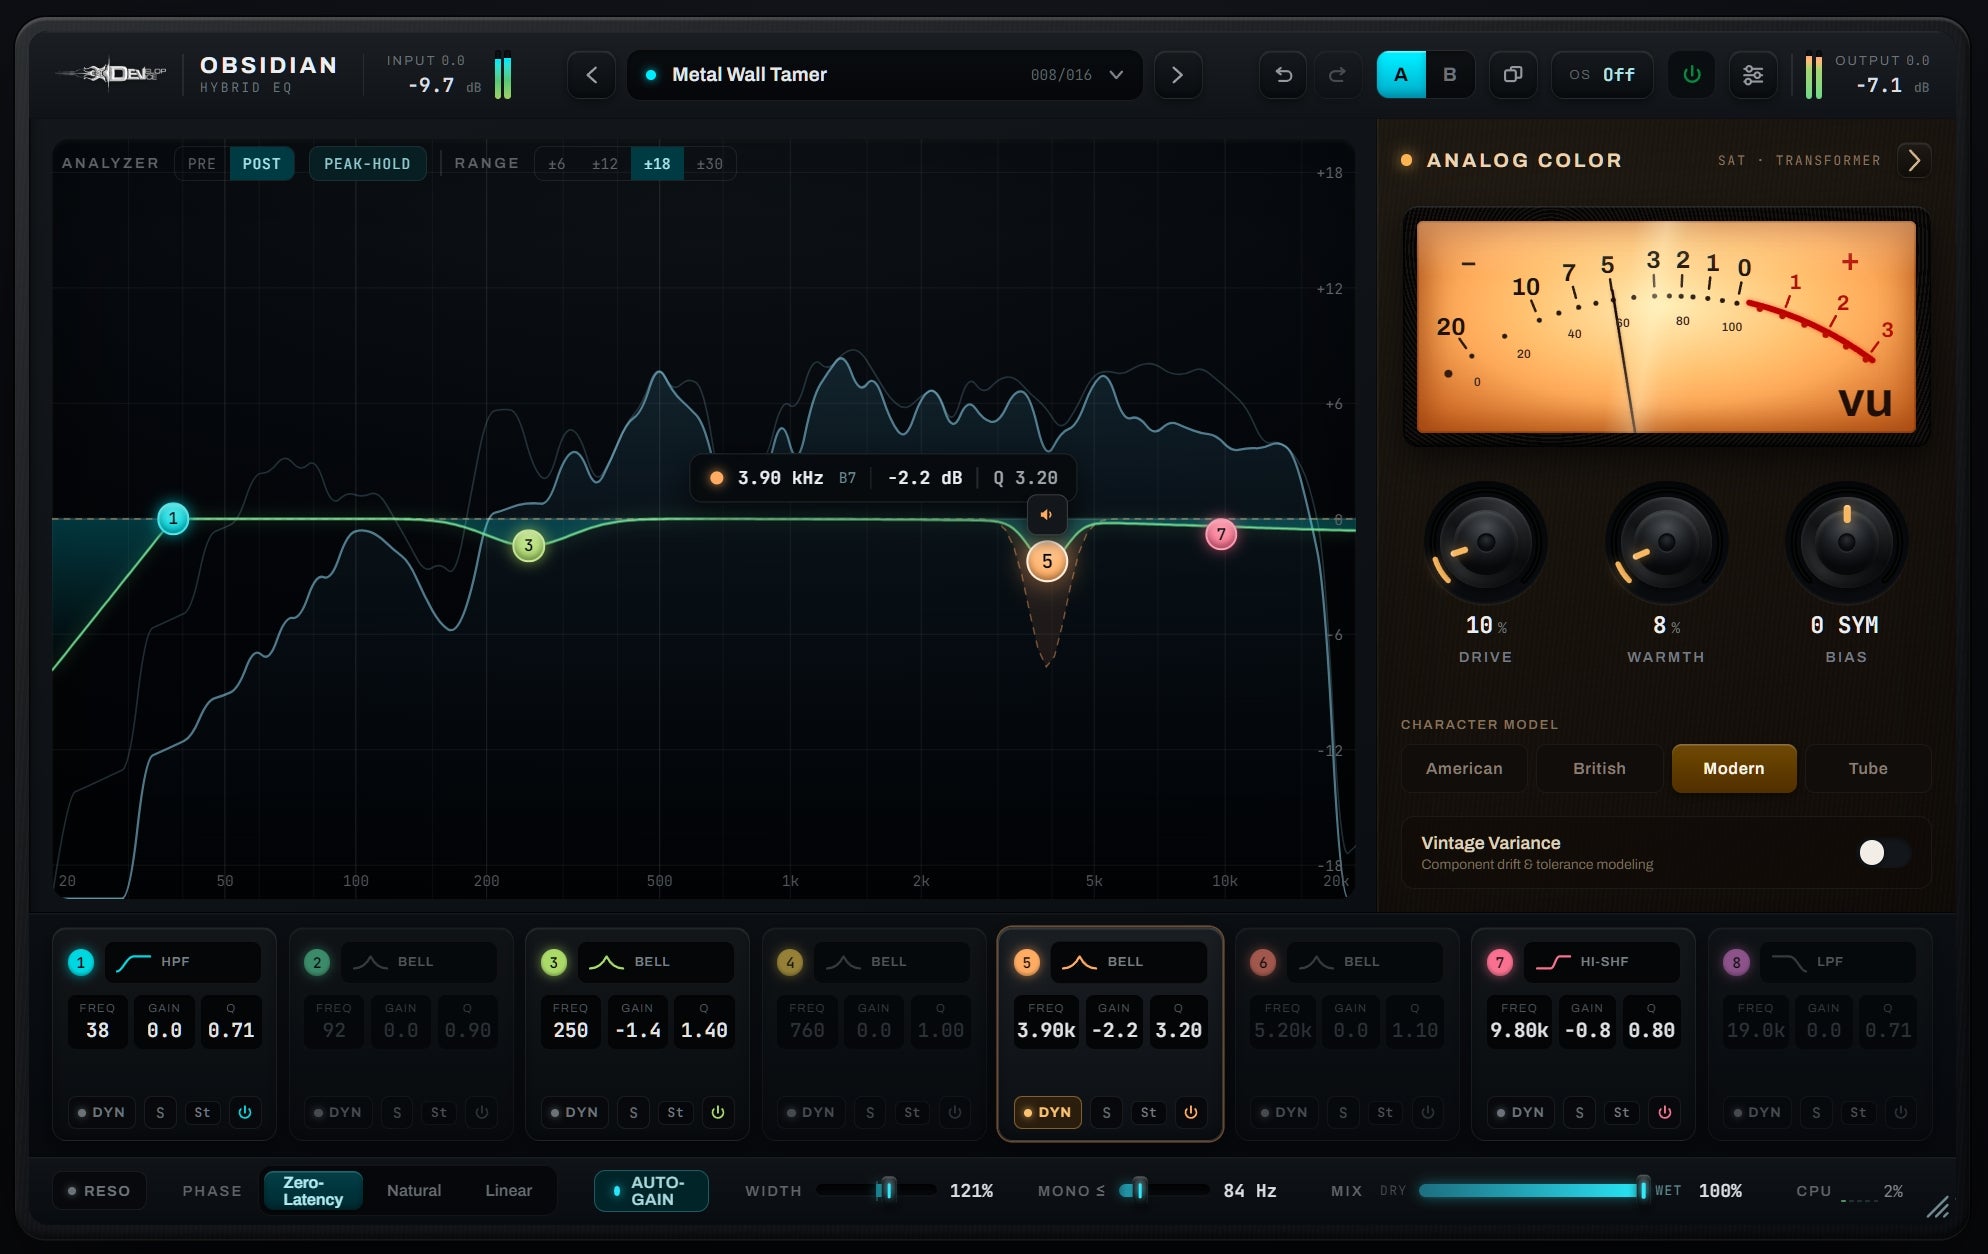1988x1254 pixels.
Task: Set range to ±12
Action: (x=605, y=164)
